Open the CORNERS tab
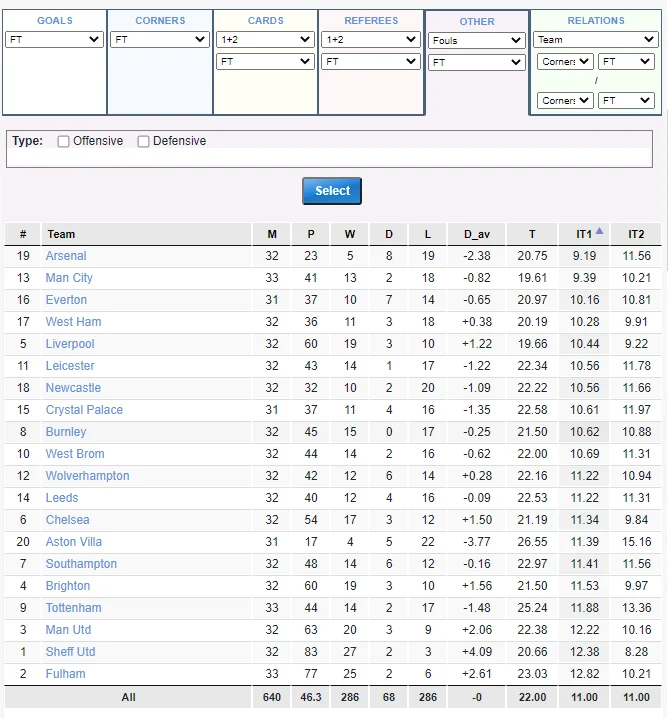The height and width of the screenshot is (718, 668). pos(160,20)
